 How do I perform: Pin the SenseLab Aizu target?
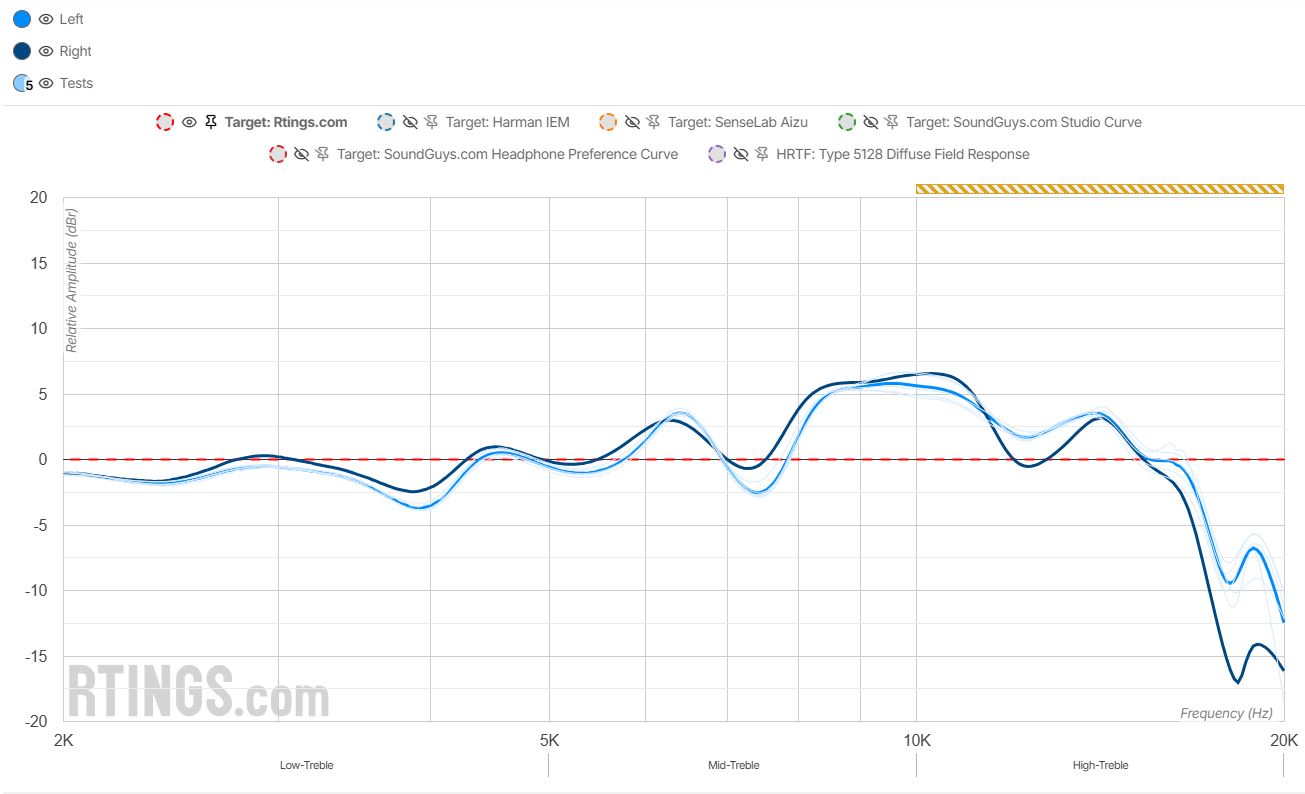(x=653, y=122)
